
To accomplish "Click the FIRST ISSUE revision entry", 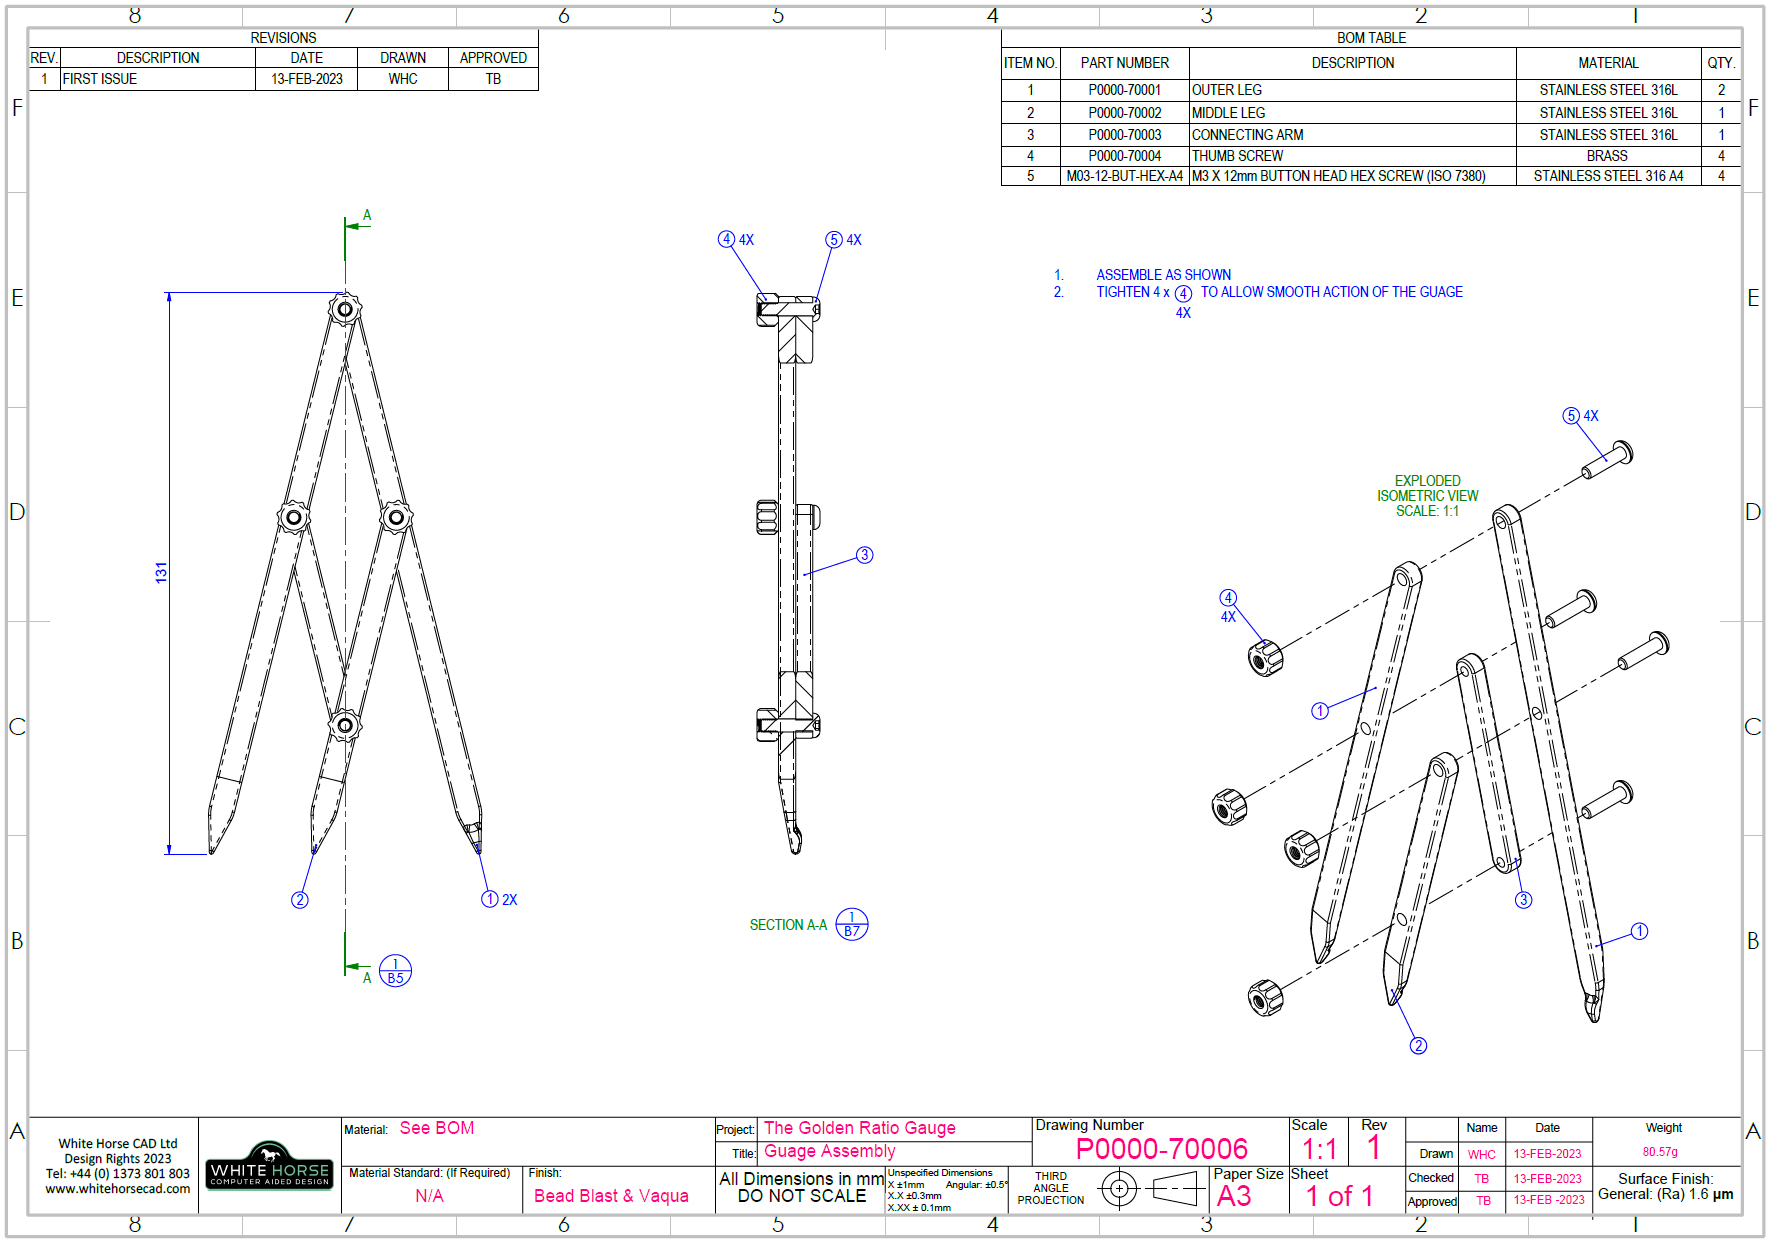I will pos(99,78).
